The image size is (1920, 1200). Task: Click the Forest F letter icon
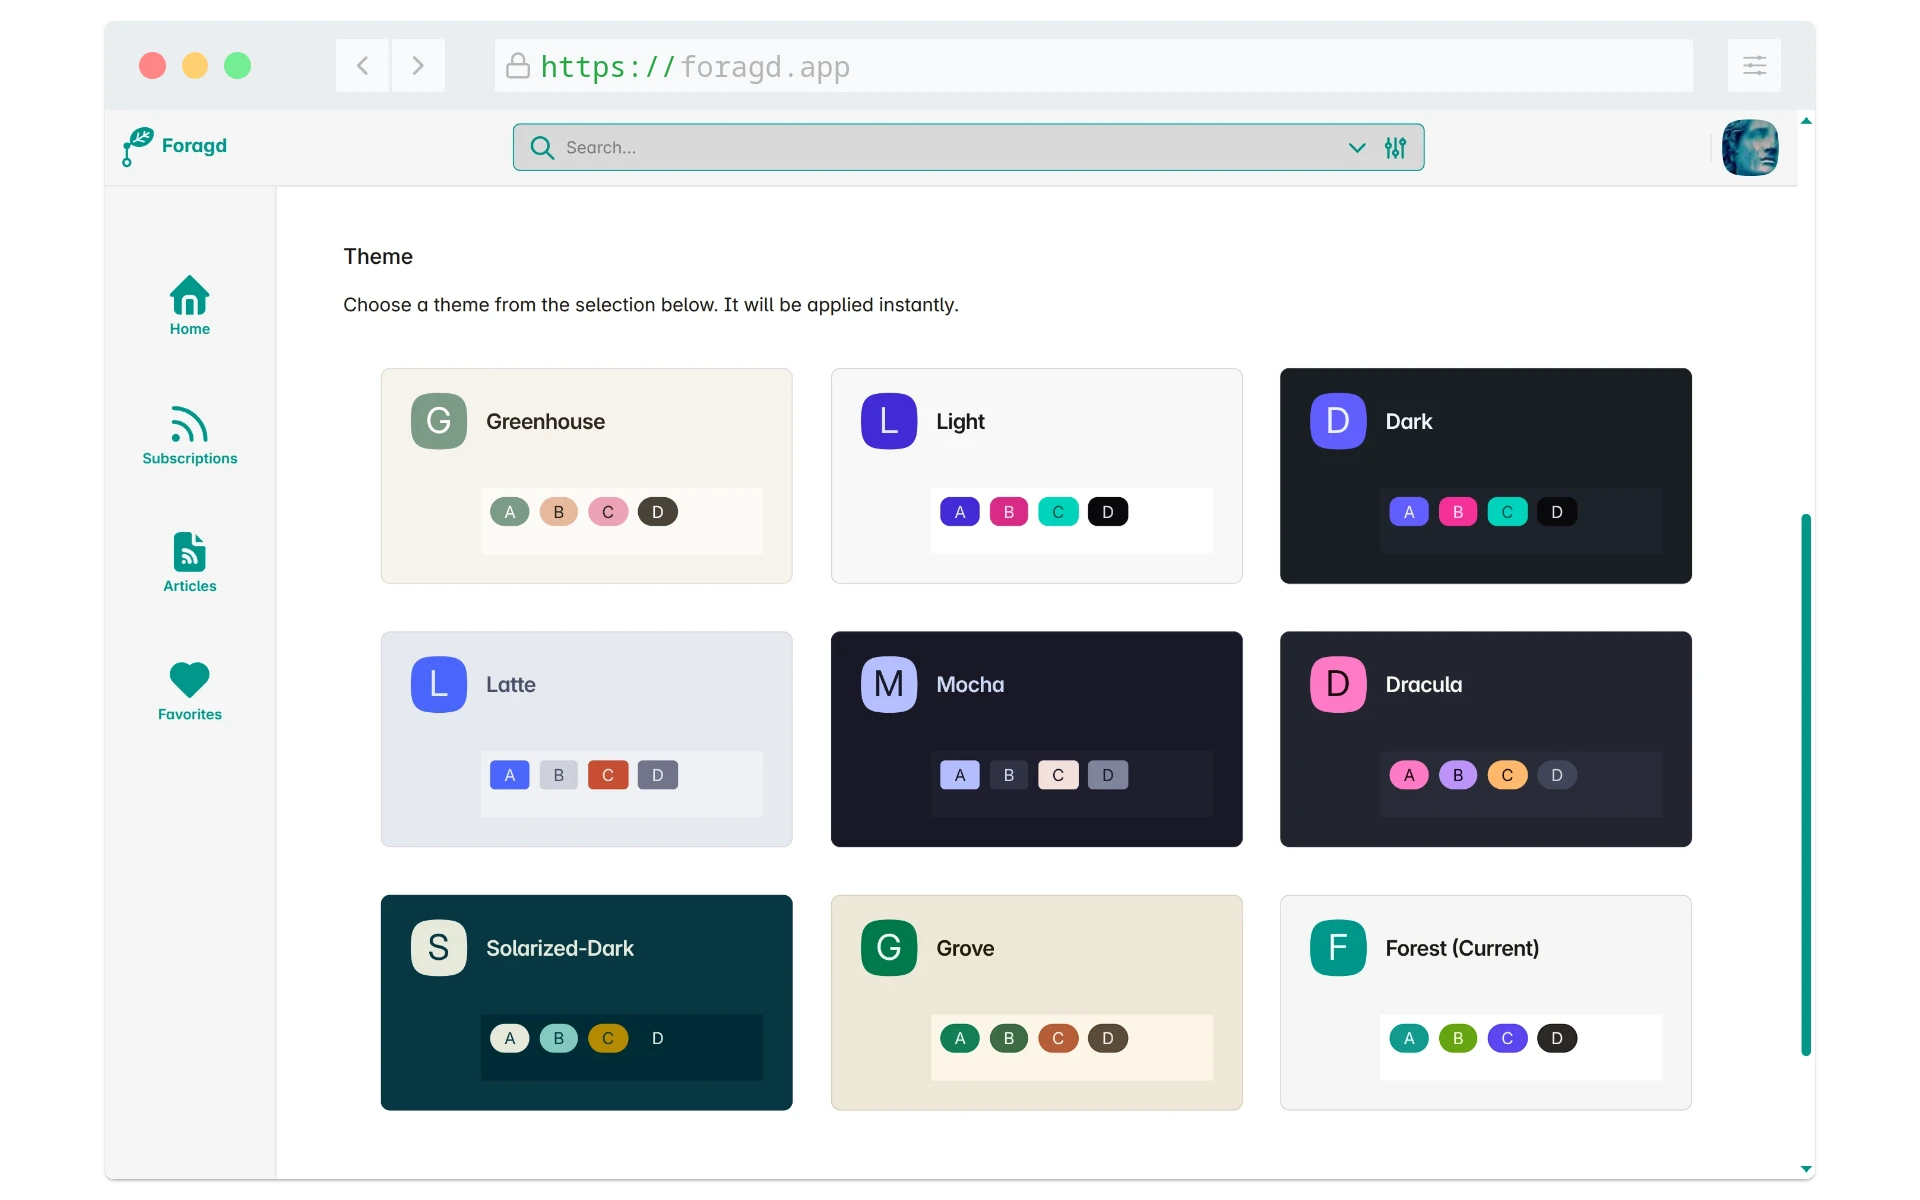(x=1338, y=948)
